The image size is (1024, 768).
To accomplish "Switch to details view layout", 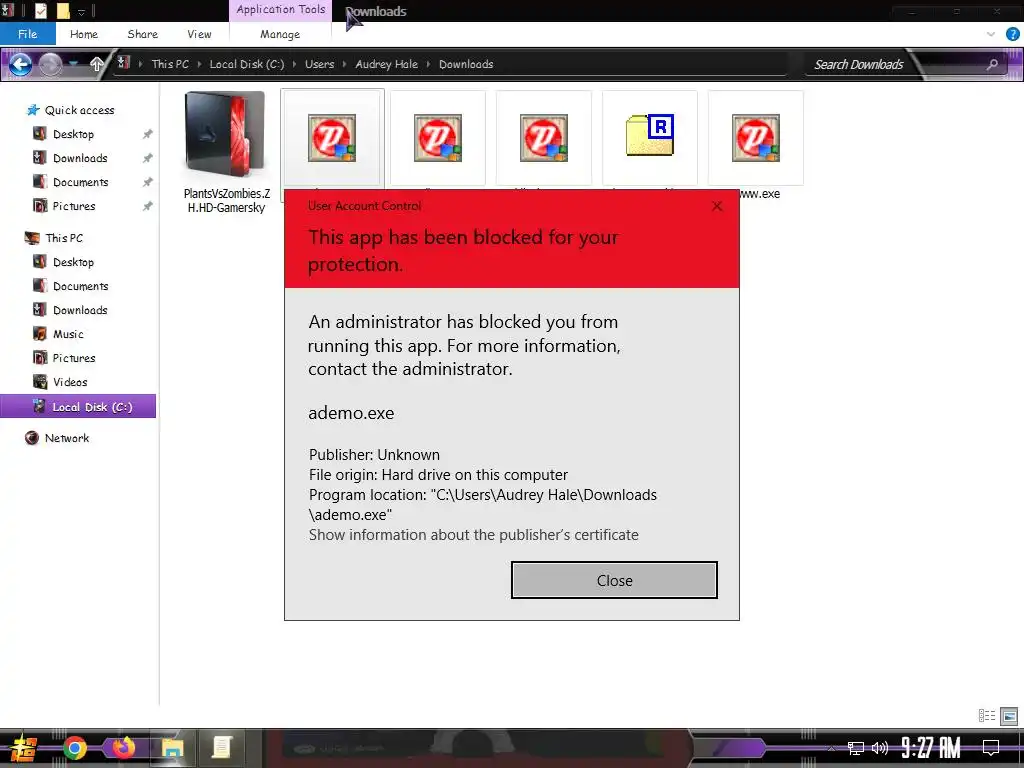I will [x=987, y=716].
